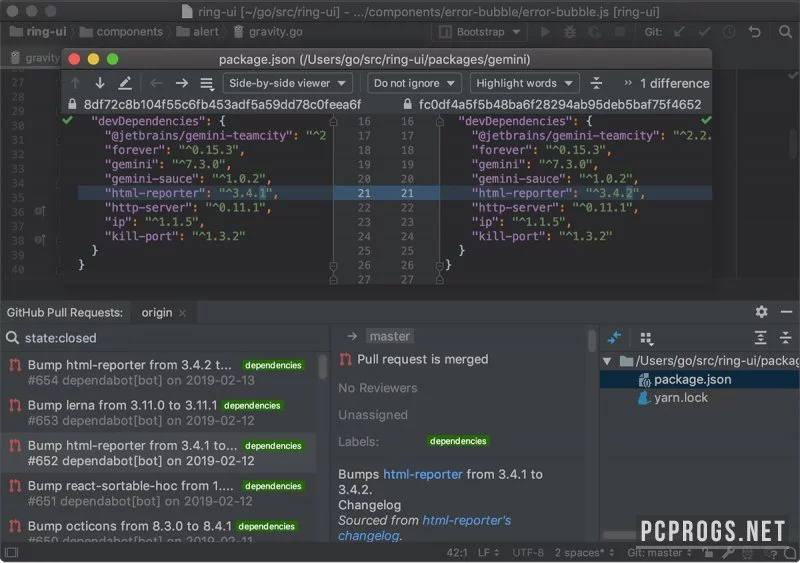Click the double chevron more actions icon
Screen dimensions: 800x563
pos(628,83)
